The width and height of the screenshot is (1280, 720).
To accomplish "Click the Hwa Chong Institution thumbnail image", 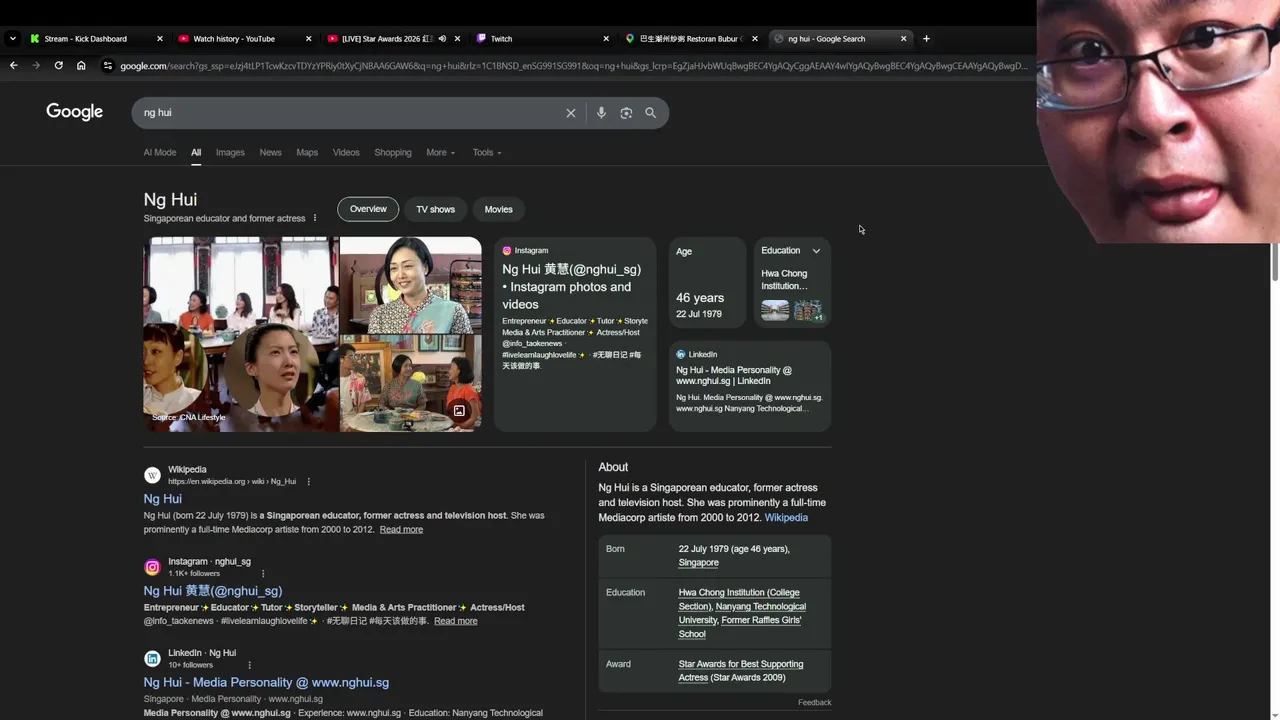I will [x=775, y=310].
